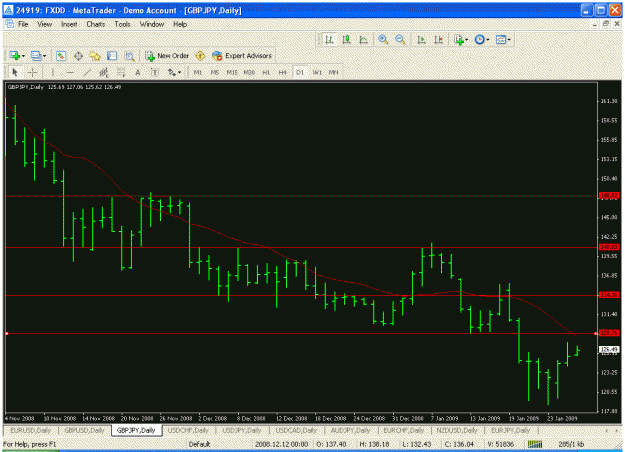Switch to M30 timeframe
This screenshot has width=625, height=452.
point(249,73)
